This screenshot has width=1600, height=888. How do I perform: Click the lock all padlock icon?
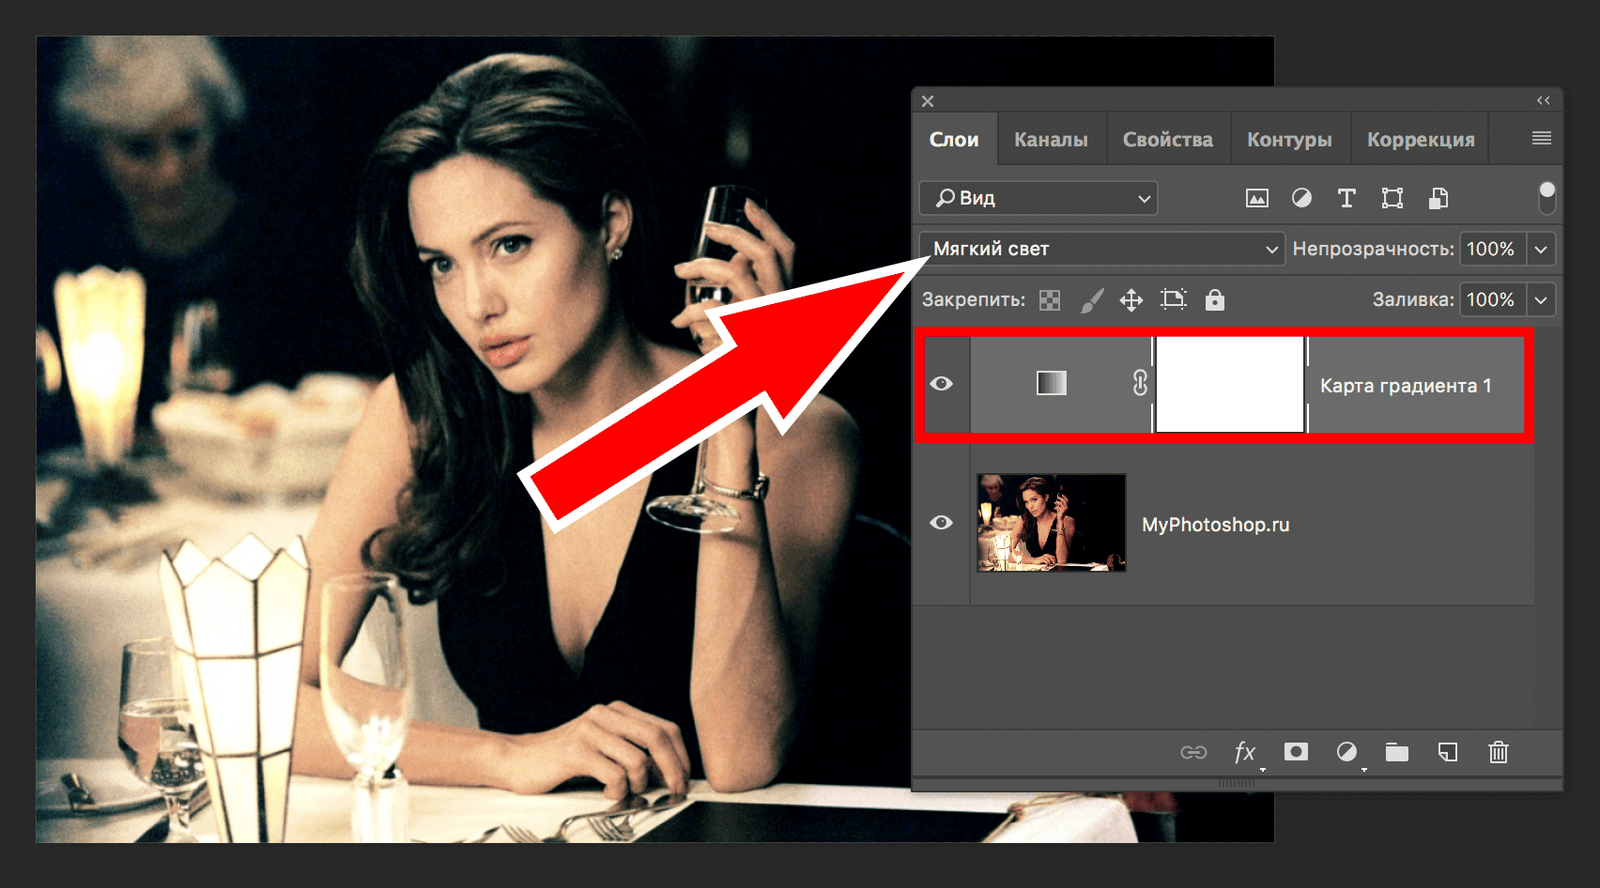[x=1214, y=300]
